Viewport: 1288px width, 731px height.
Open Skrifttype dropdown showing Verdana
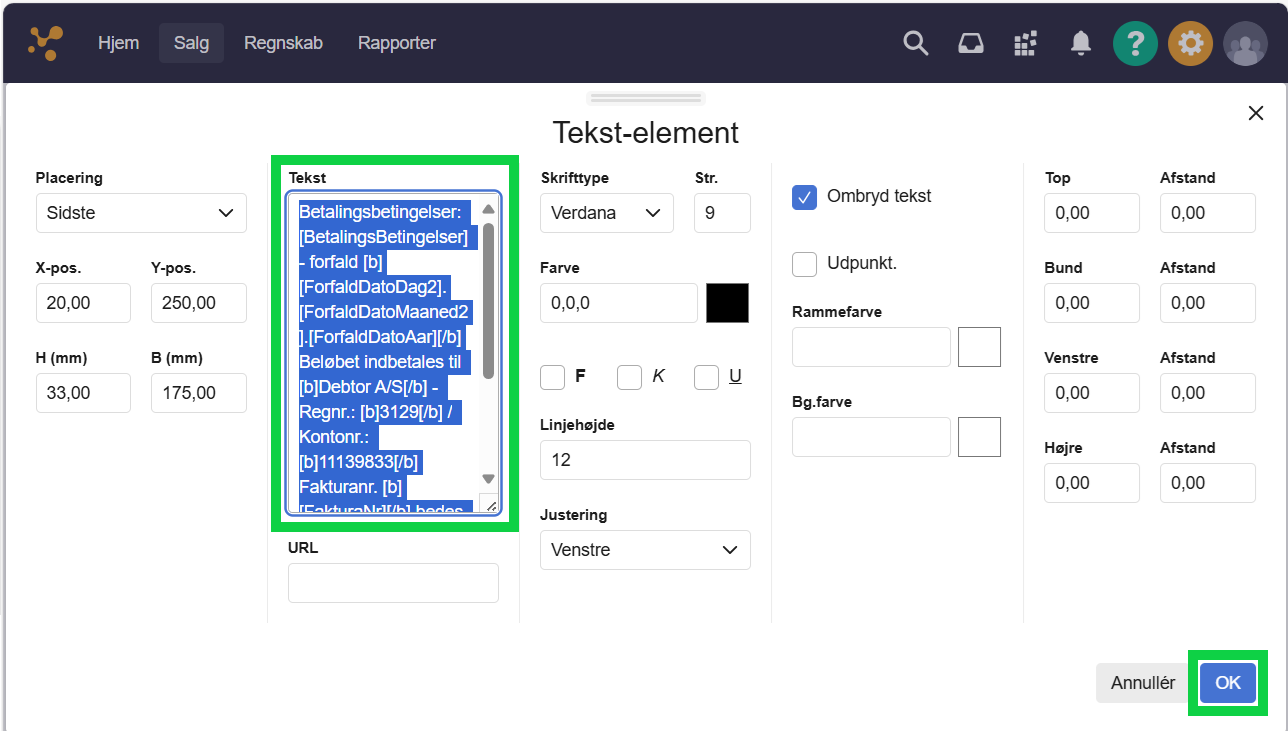point(607,213)
